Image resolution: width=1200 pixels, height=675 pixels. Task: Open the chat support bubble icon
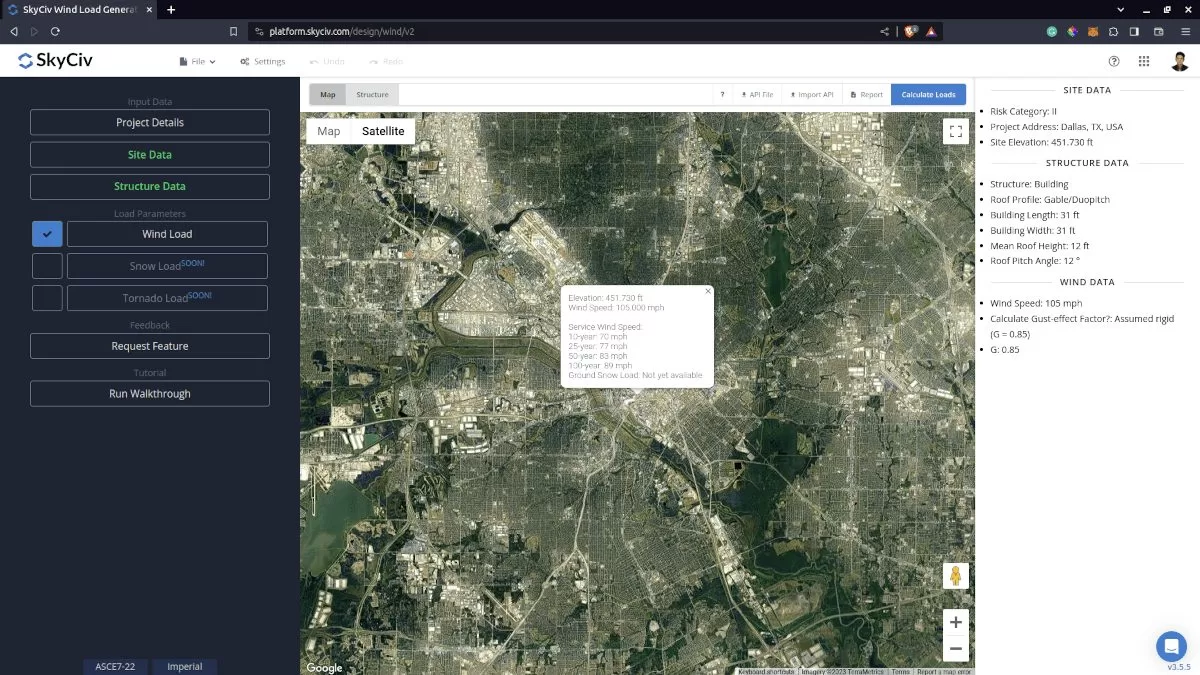coord(1171,646)
